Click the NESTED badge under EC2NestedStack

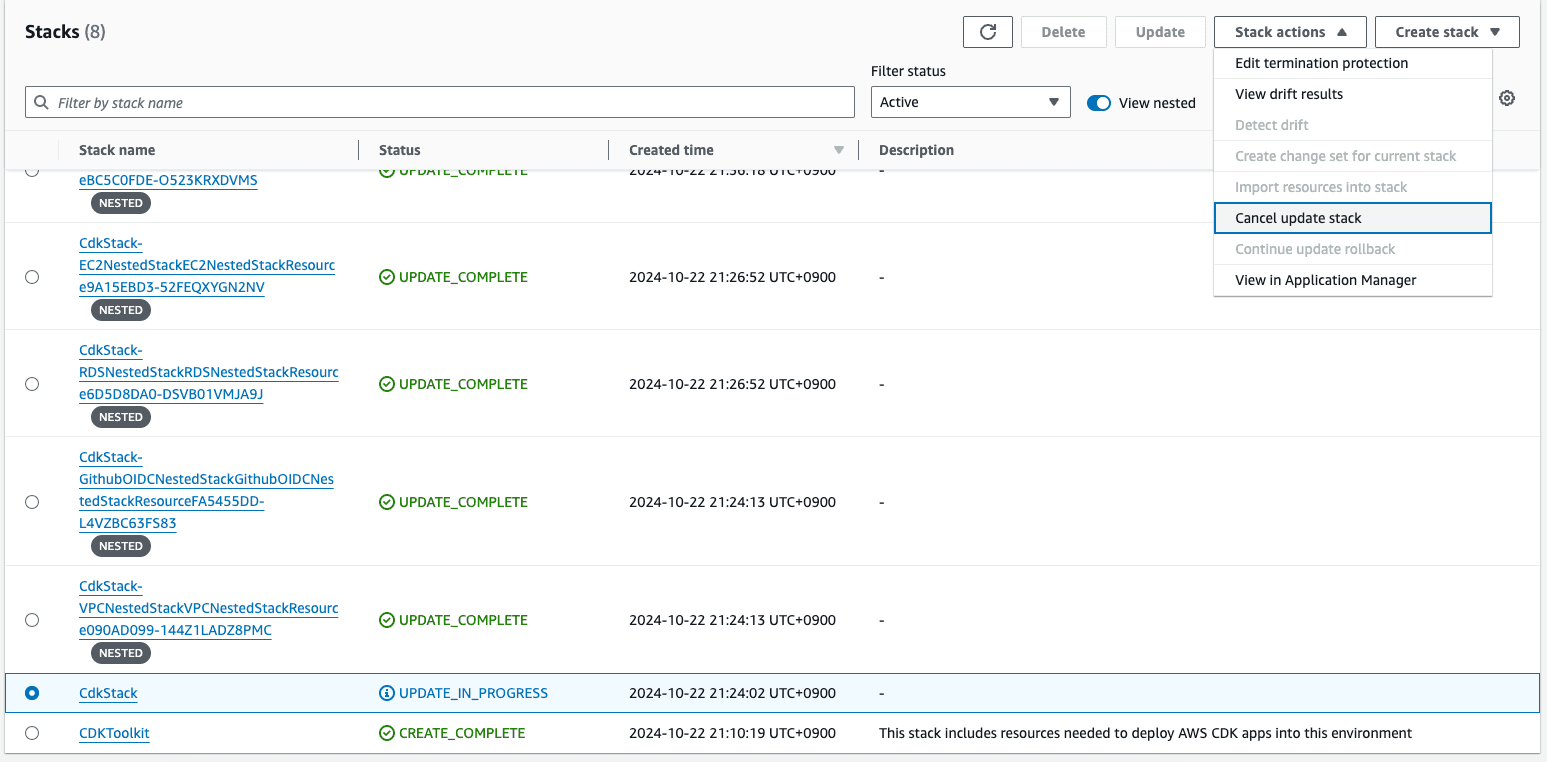pos(121,310)
